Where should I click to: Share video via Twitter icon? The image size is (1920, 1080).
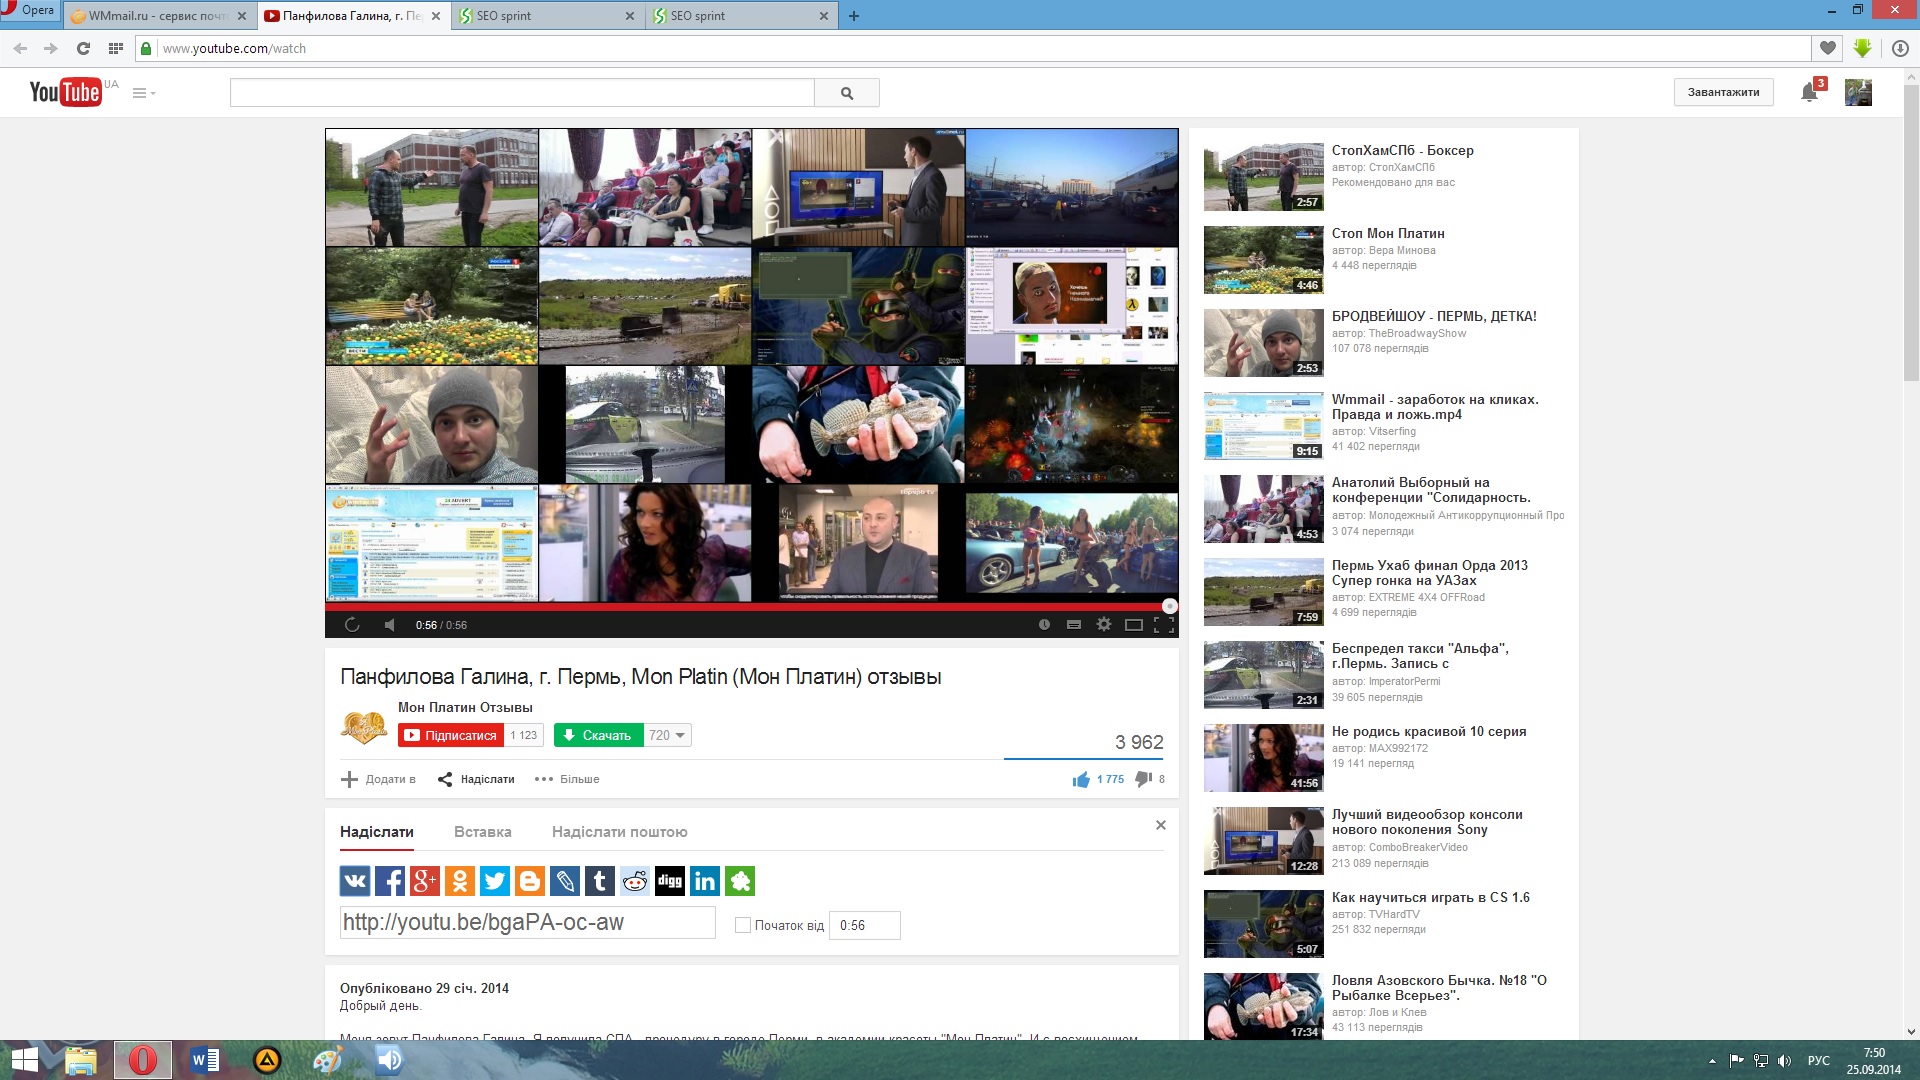[495, 881]
